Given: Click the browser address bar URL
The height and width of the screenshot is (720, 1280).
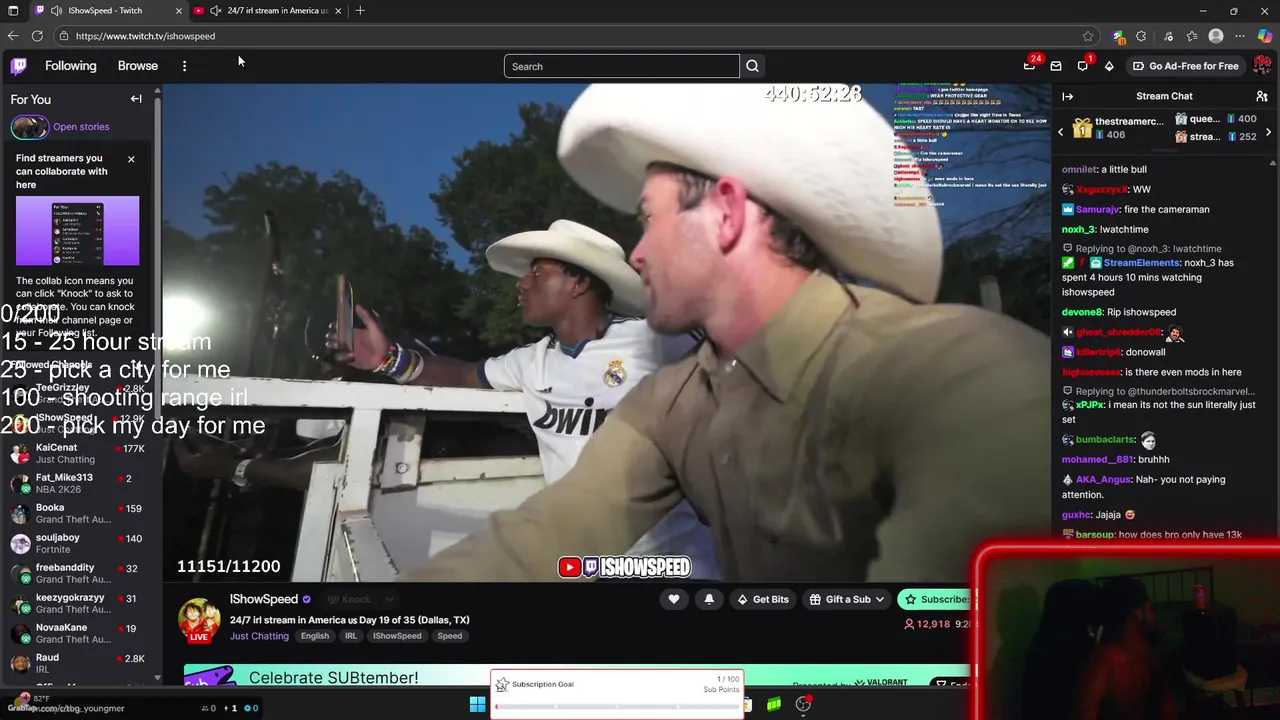Looking at the screenshot, I should tap(145, 36).
